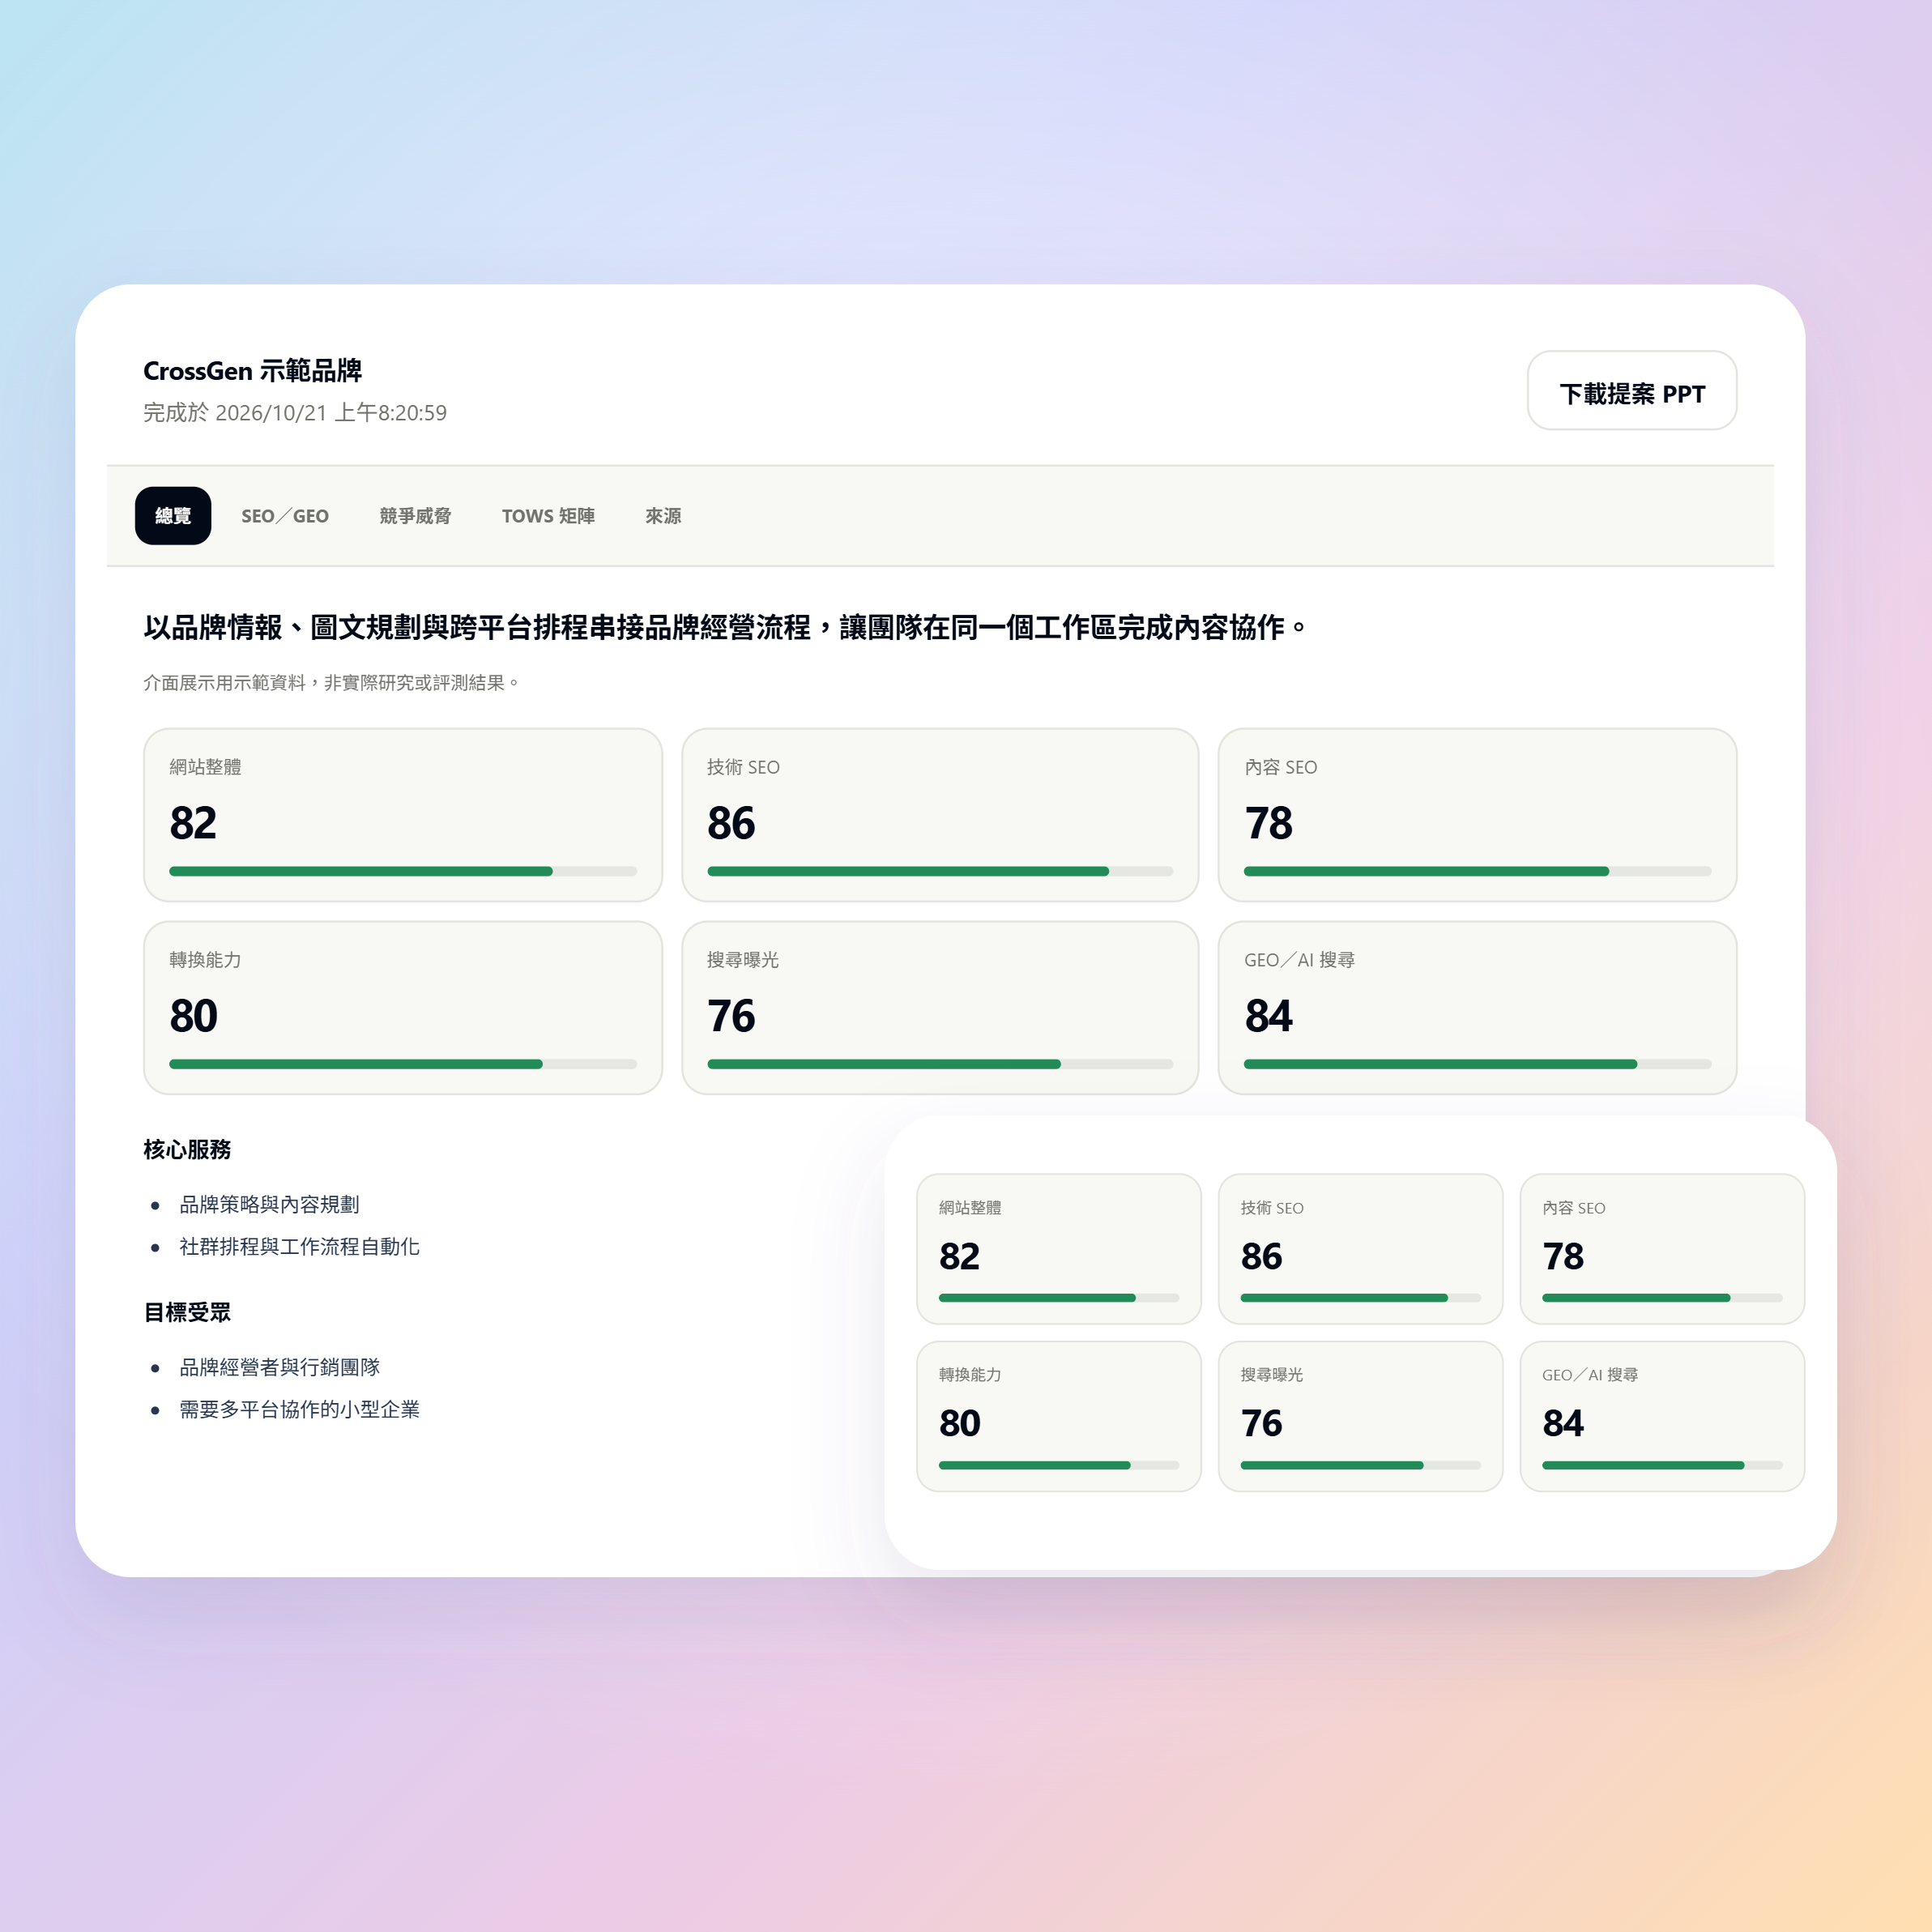Click the GEO／AI 搜尋 progress bar in main panel
The image size is (1932, 1932).
point(1477,1064)
